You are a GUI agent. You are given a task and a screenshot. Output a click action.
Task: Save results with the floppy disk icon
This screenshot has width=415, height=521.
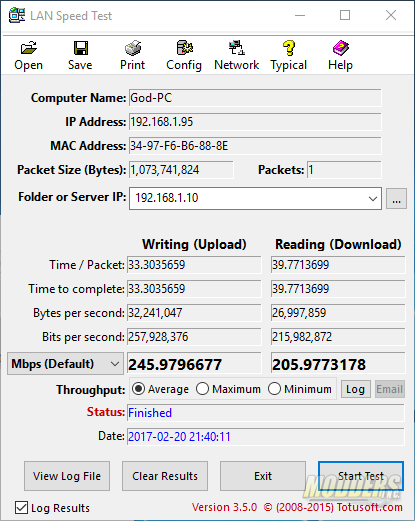[81, 48]
